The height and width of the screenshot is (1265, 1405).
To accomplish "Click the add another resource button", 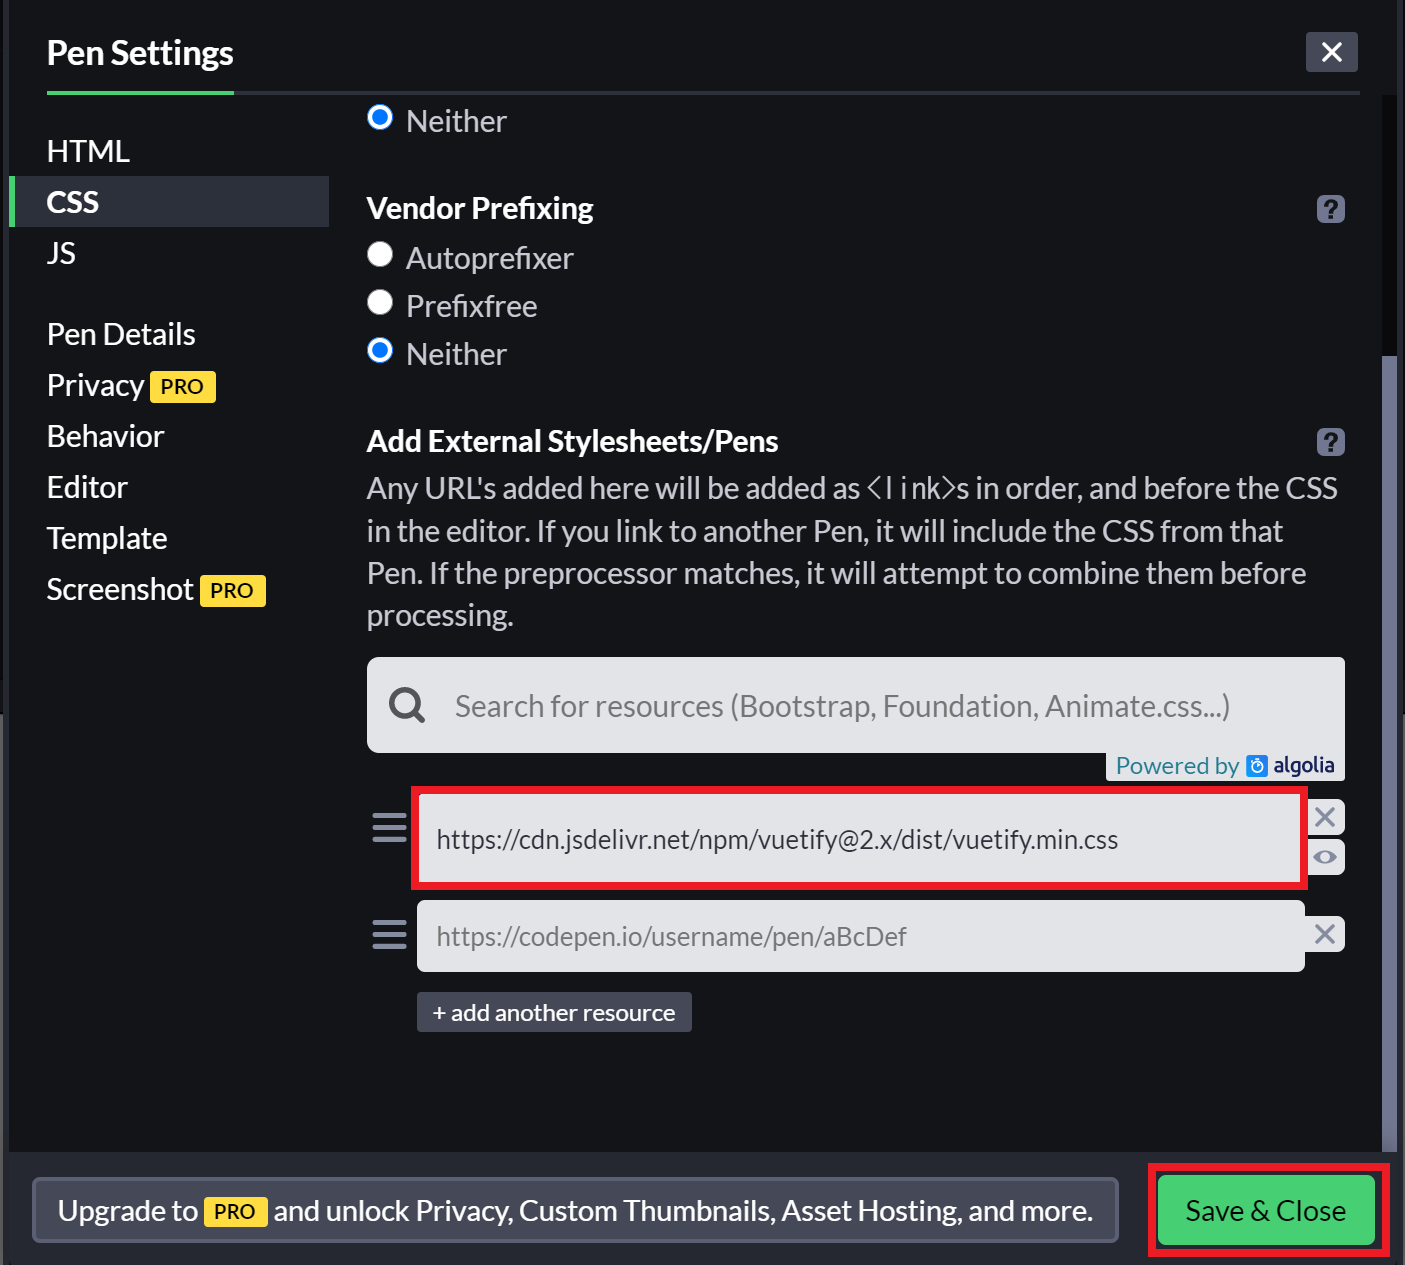I will 553,1011.
